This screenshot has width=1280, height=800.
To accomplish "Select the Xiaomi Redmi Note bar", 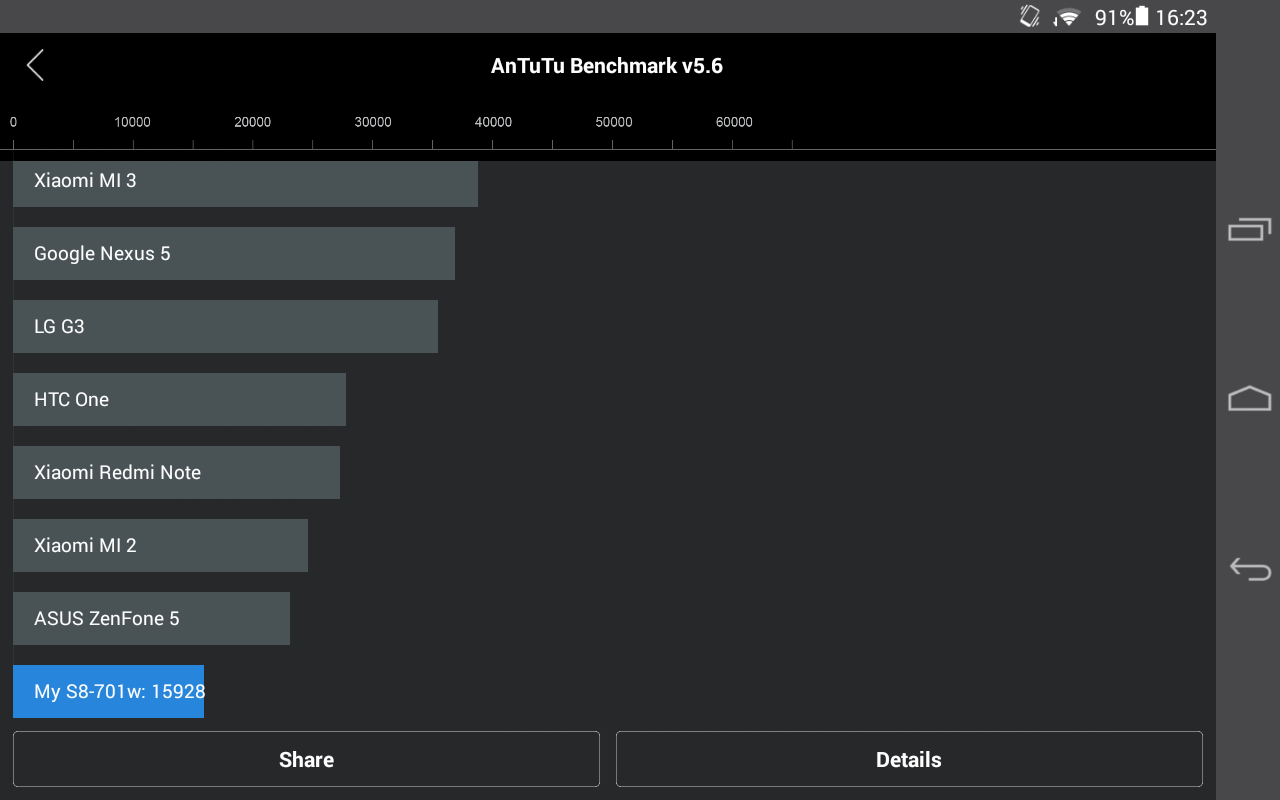I will [176, 473].
